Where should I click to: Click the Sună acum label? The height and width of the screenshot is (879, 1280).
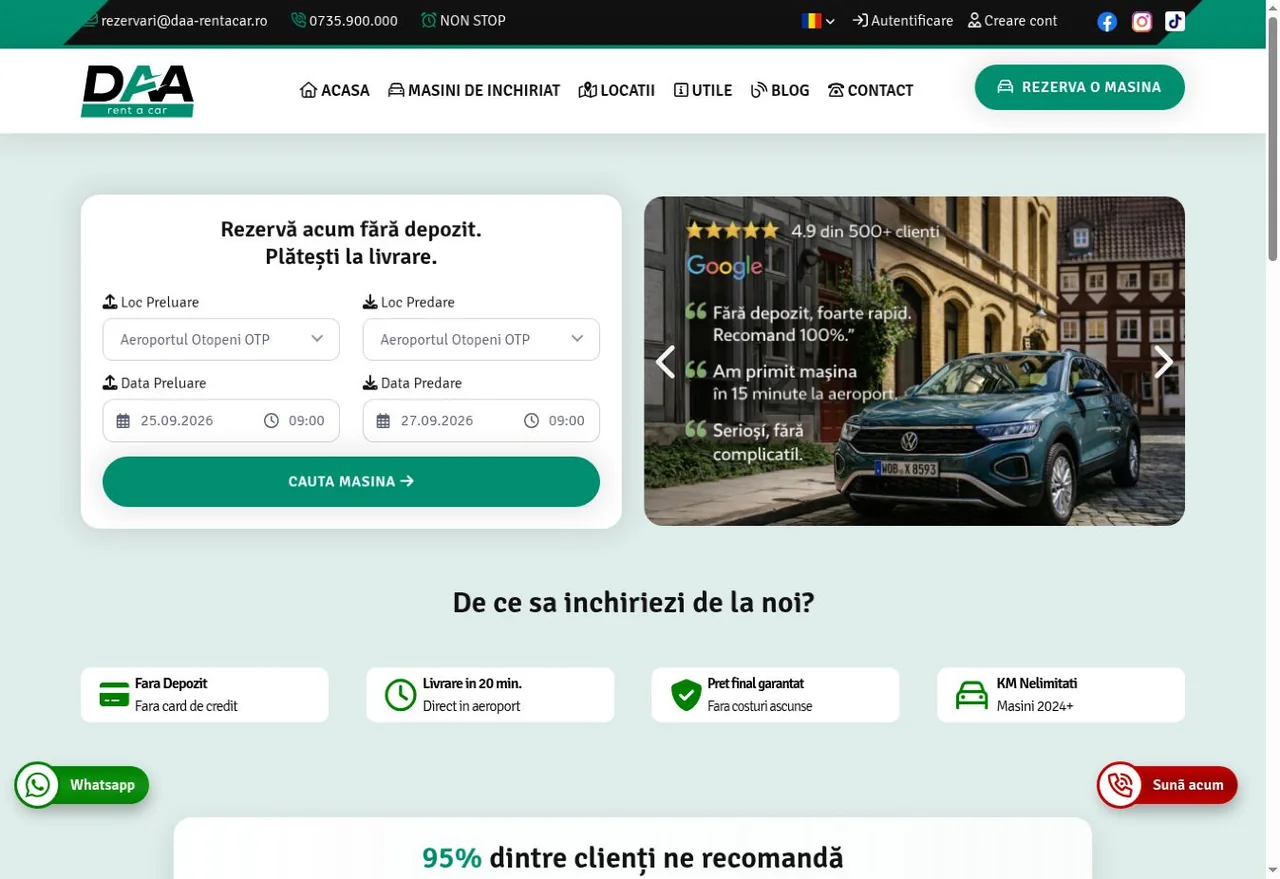pyautogui.click(x=1188, y=785)
